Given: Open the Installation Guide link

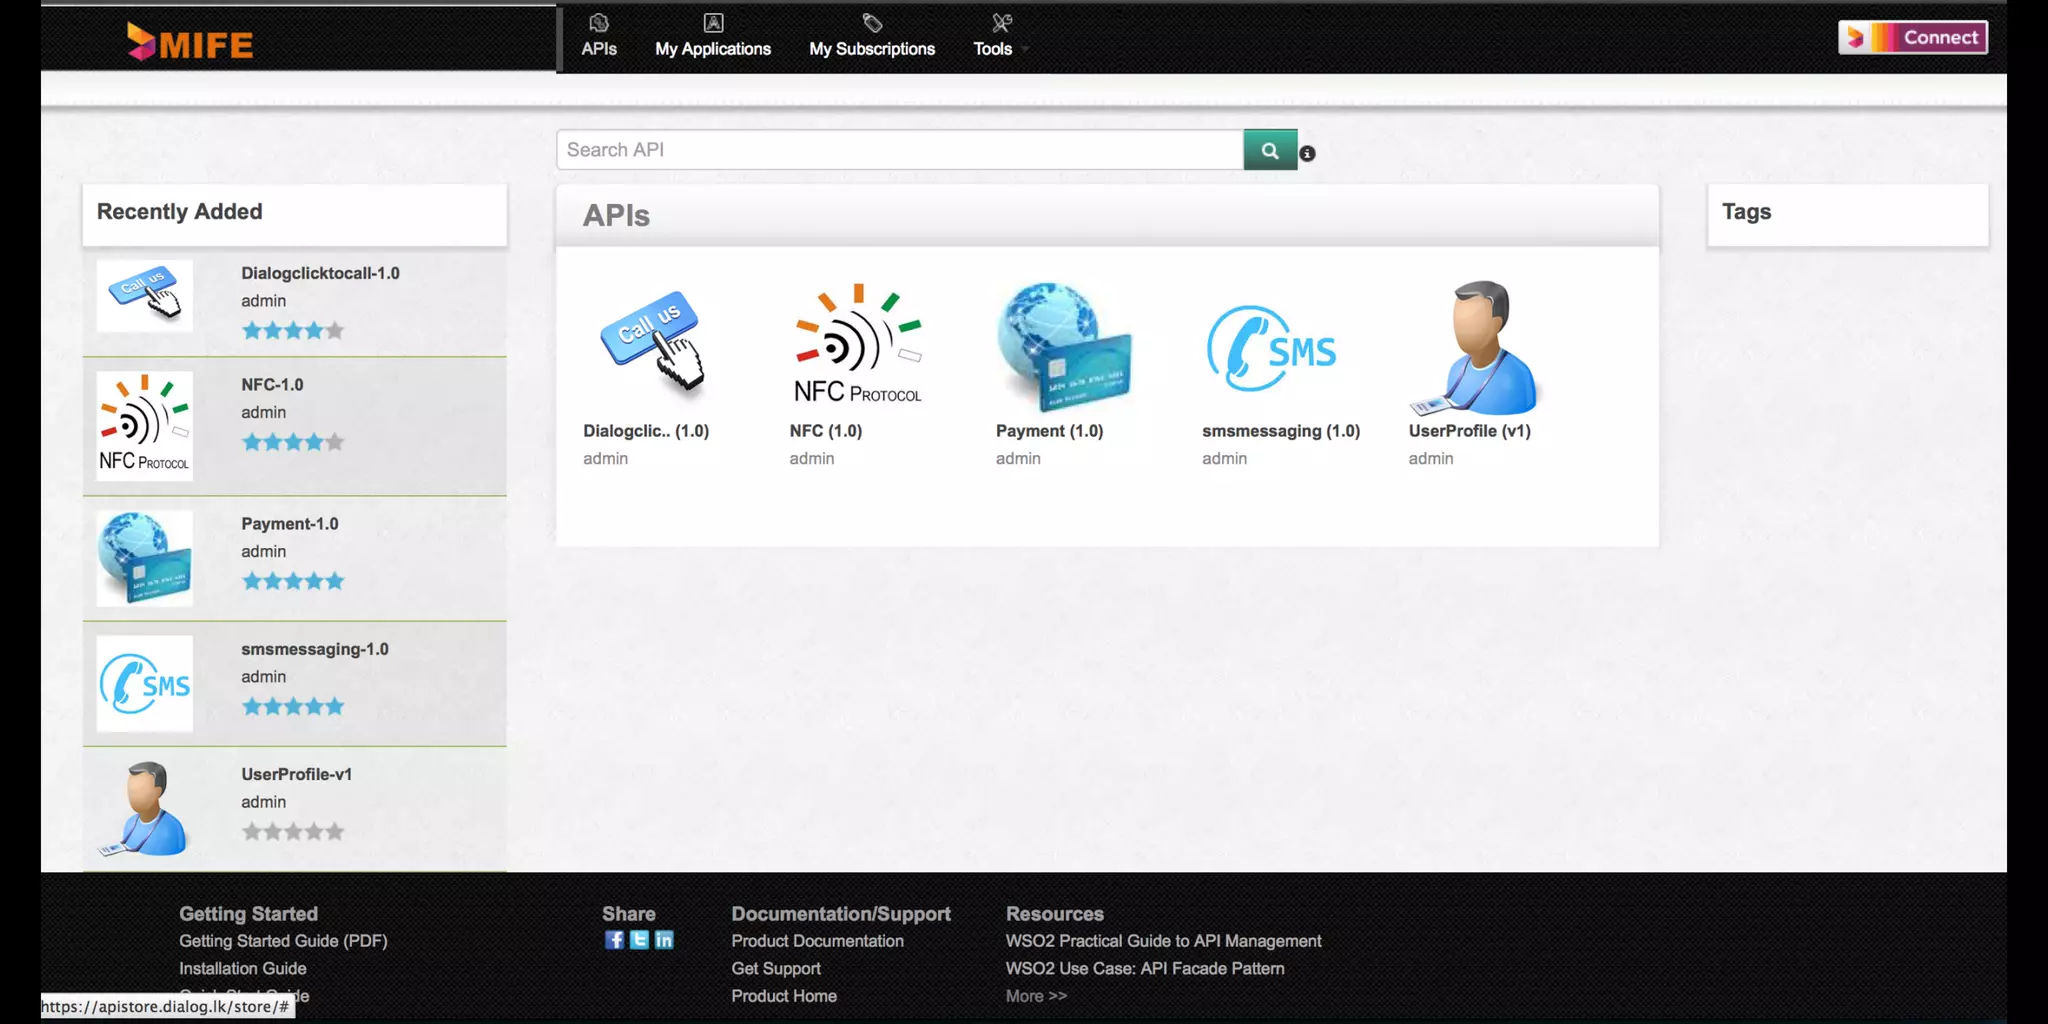Looking at the screenshot, I should click(243, 968).
